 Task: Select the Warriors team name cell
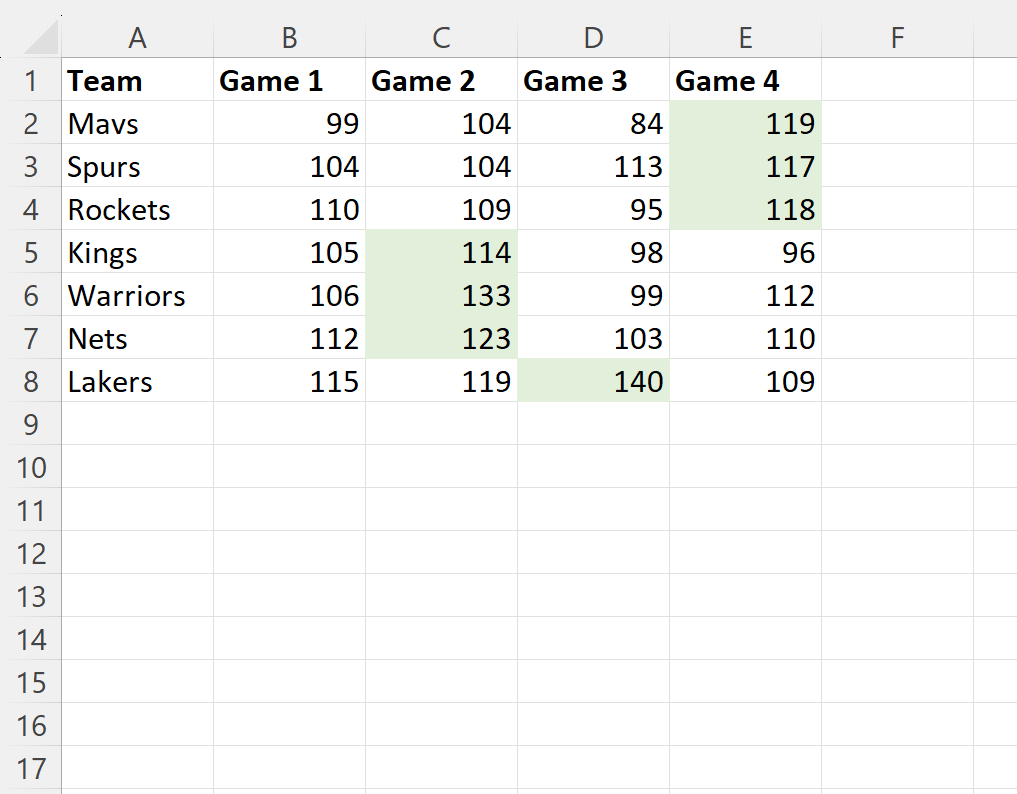[137, 295]
